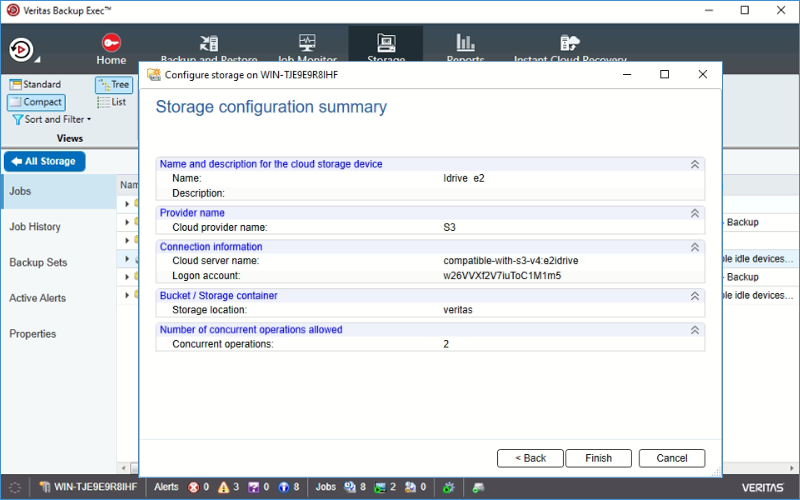This screenshot has width=800, height=500.
Task: Click 'compatible-with-s3-v4:e2idrive' server name
Action: pyautogui.click(x=511, y=261)
